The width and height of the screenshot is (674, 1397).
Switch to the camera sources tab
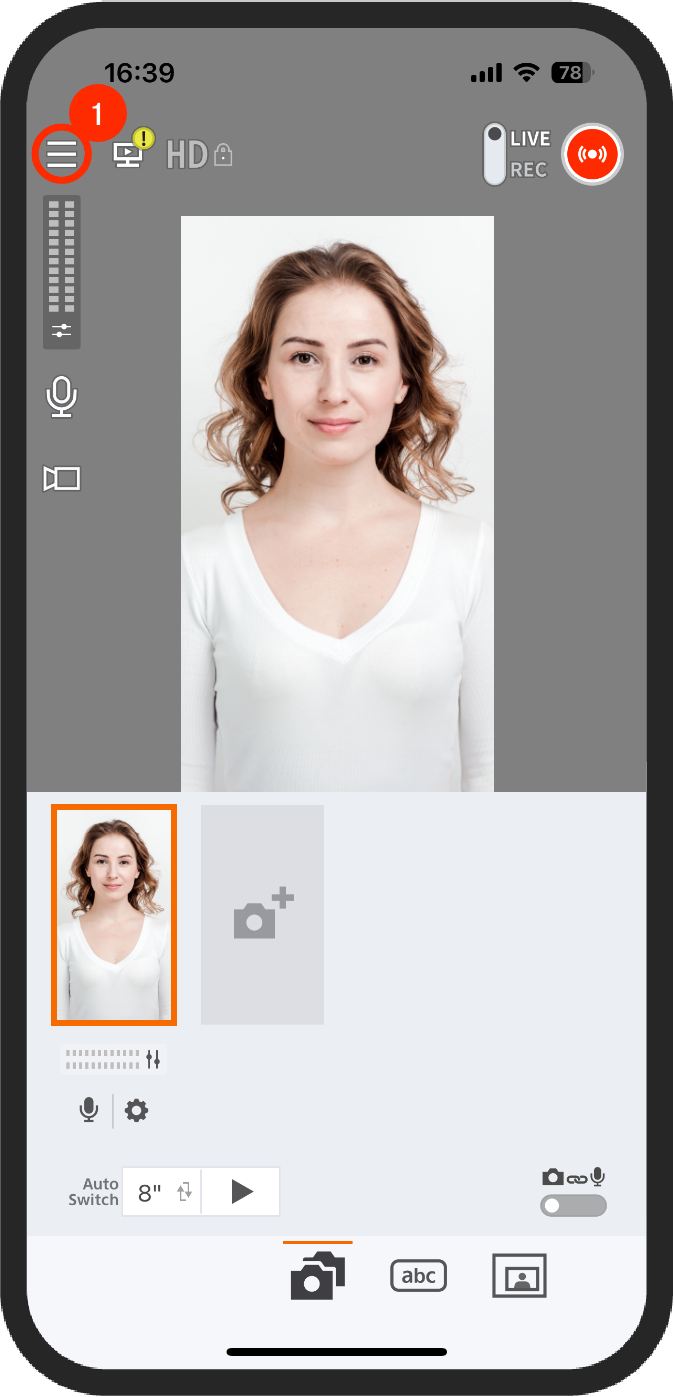(317, 1275)
